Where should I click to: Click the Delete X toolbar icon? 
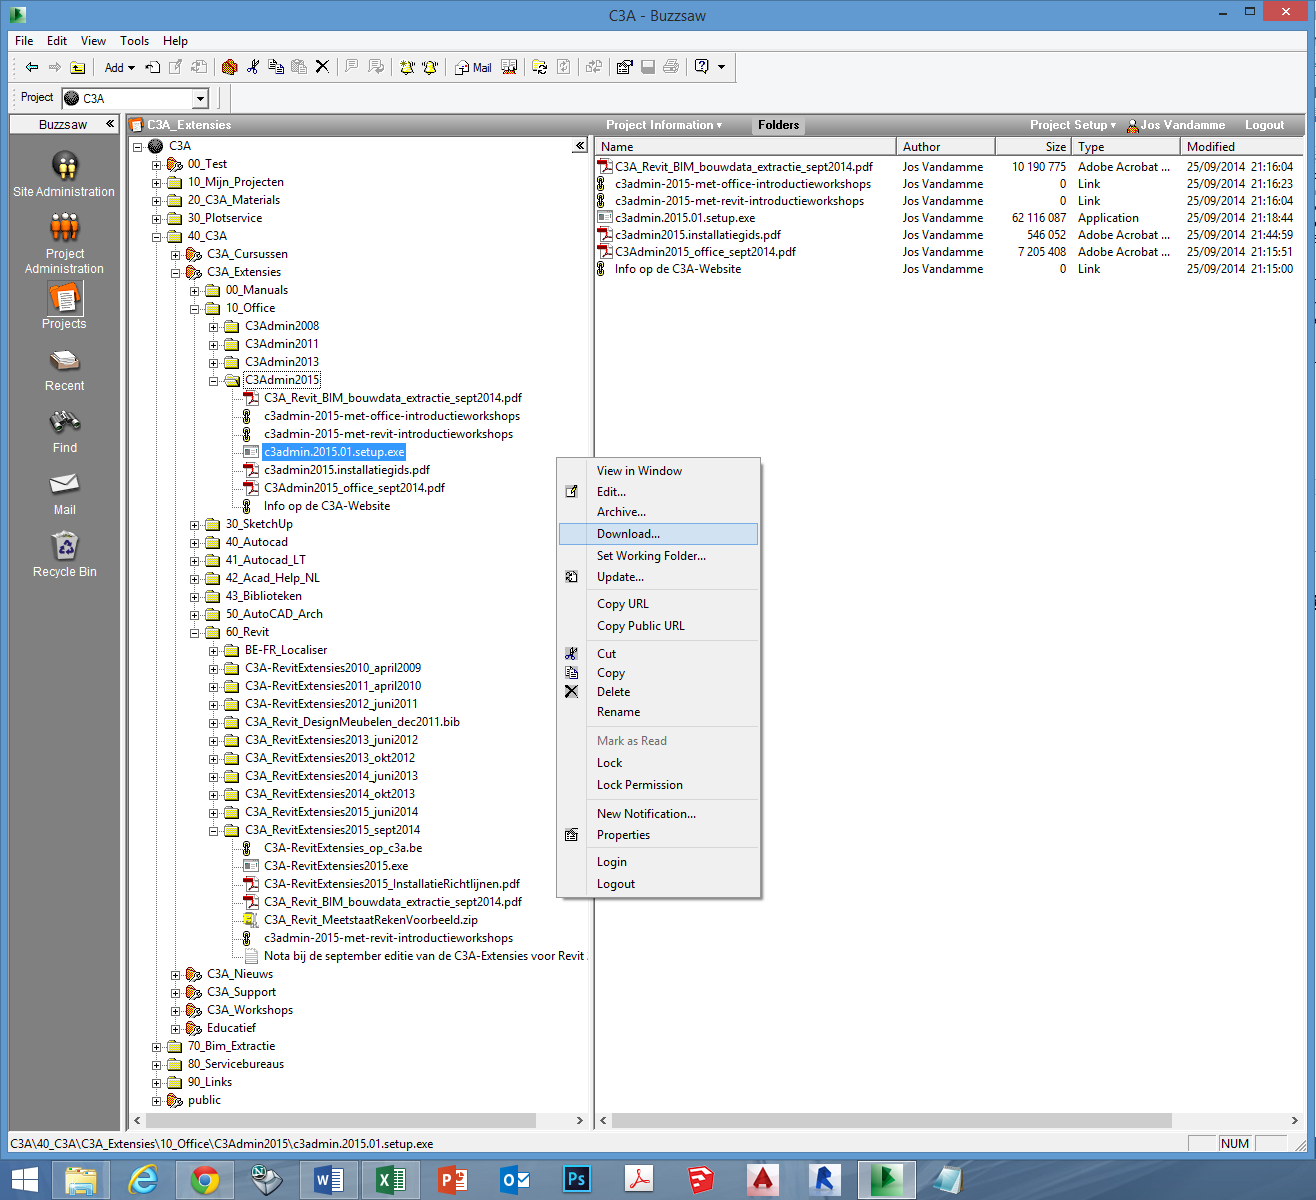pyautogui.click(x=322, y=67)
